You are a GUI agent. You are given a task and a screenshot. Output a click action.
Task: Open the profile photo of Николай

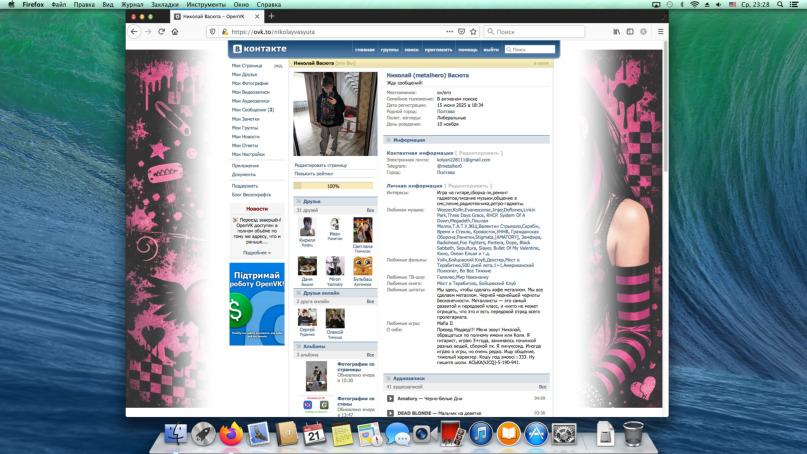tap(335, 114)
